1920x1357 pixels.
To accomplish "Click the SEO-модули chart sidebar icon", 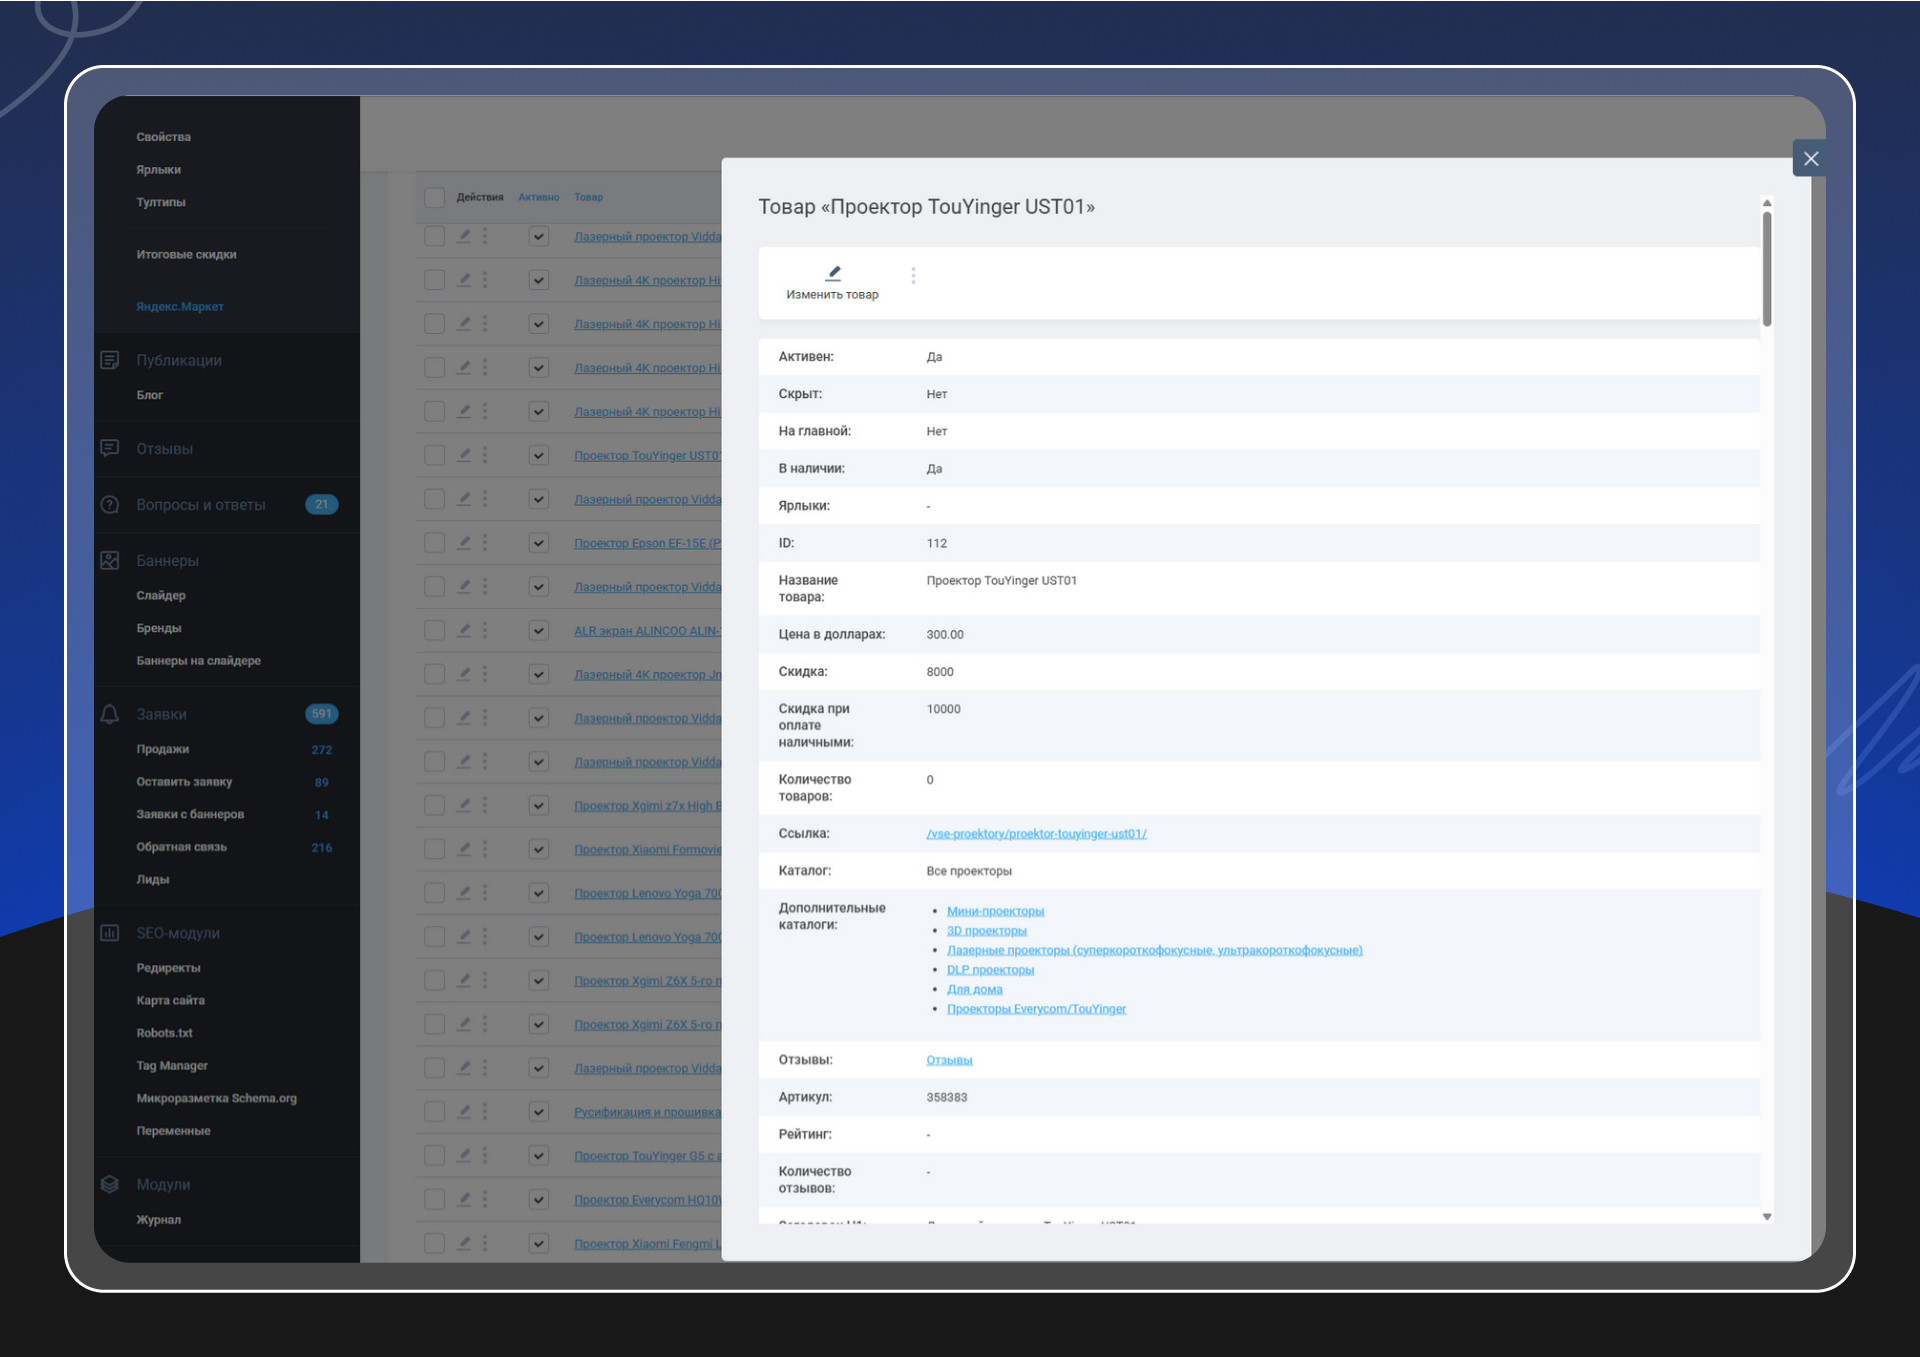I will [x=110, y=933].
